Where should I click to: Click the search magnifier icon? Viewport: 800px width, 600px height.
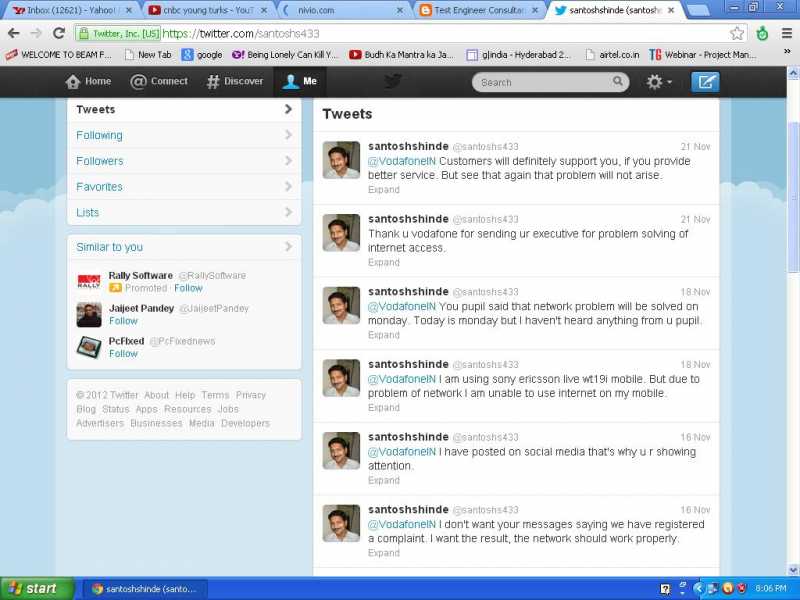(x=619, y=82)
